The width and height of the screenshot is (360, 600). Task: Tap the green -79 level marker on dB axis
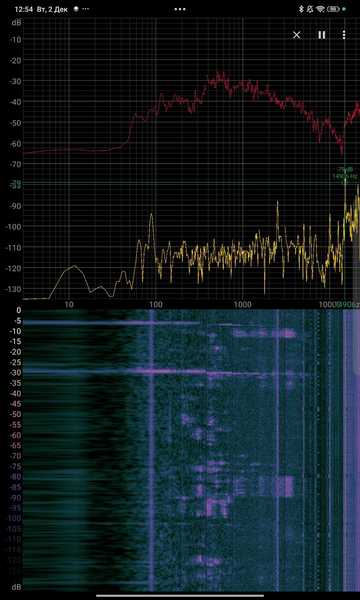coord(16,183)
